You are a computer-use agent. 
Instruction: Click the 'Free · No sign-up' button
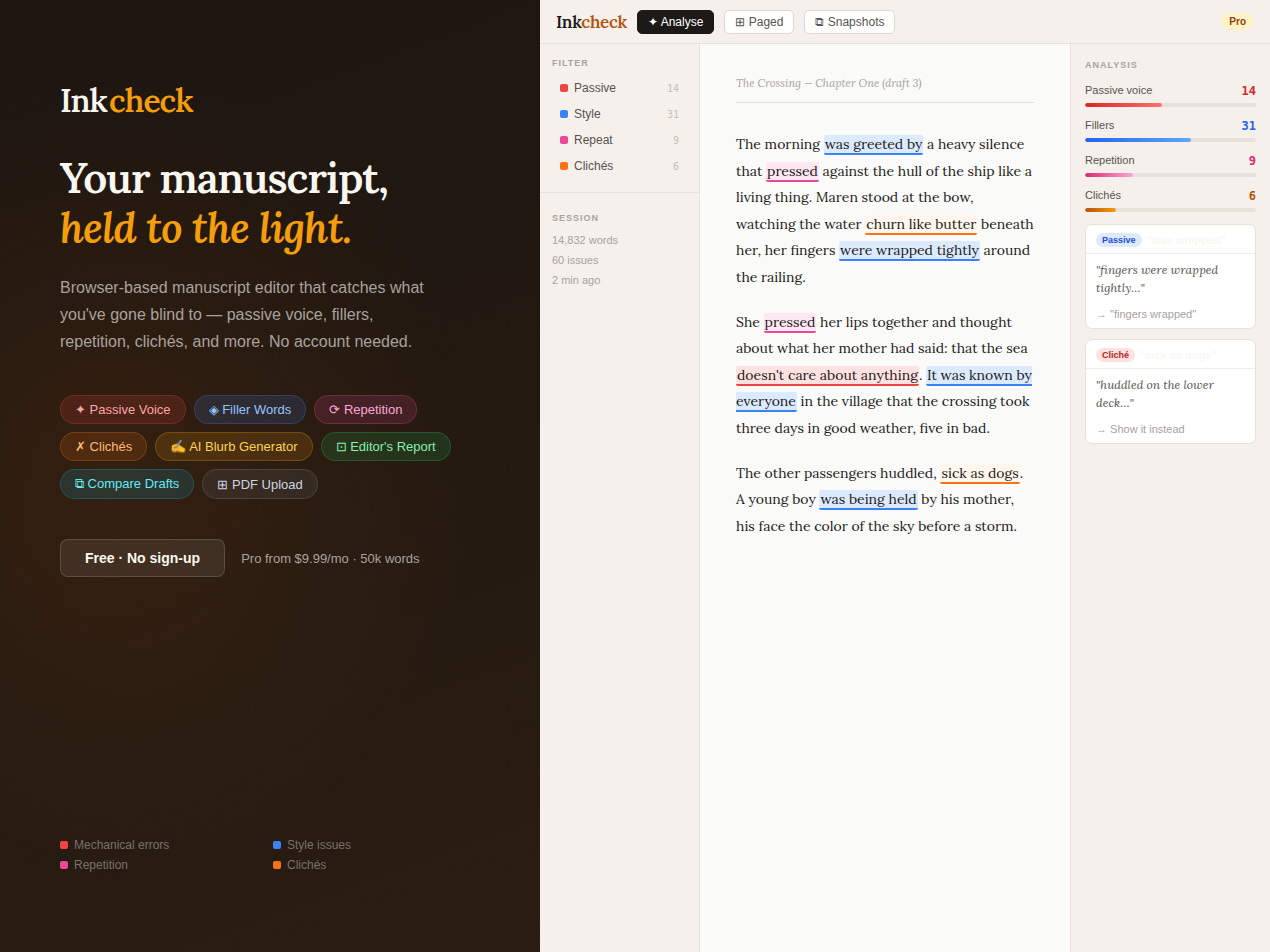pos(142,558)
